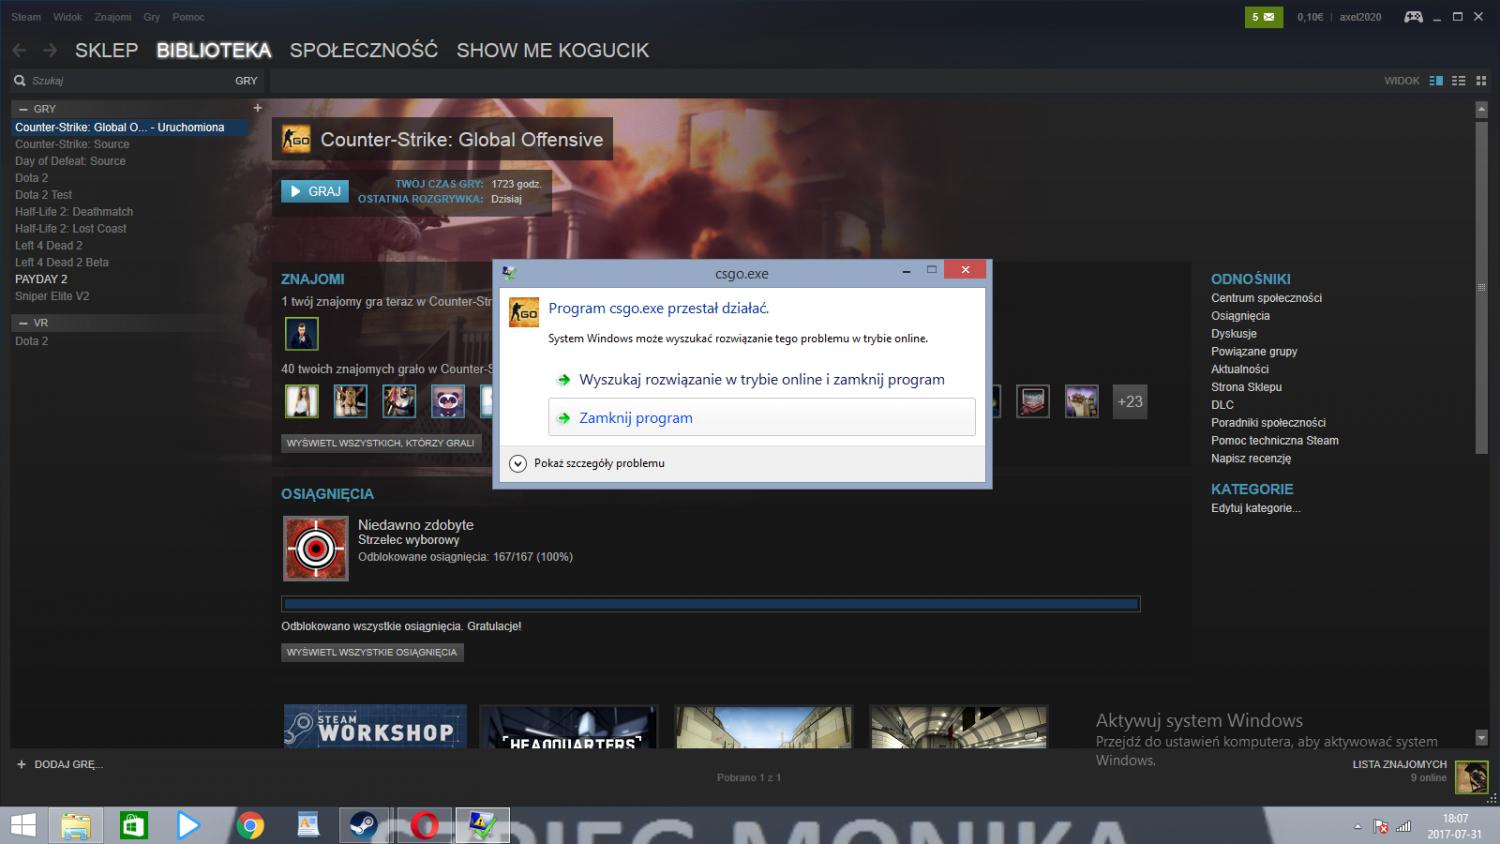This screenshot has height=844, width=1500.
Task: Open the SKLEP tab
Action: 106,50
